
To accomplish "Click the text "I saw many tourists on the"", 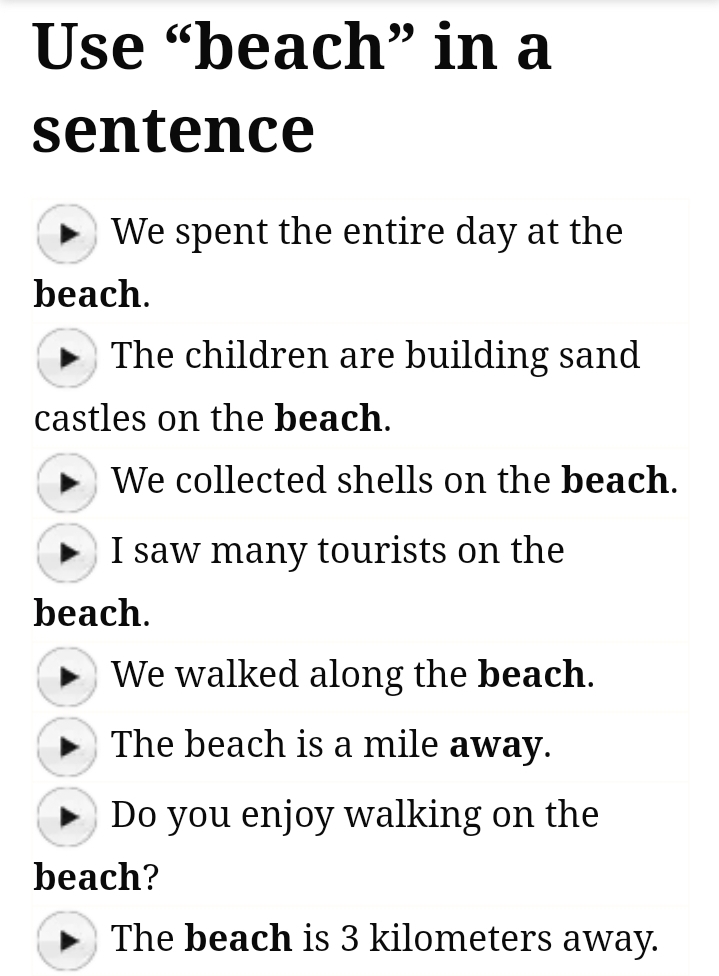I will point(337,551).
